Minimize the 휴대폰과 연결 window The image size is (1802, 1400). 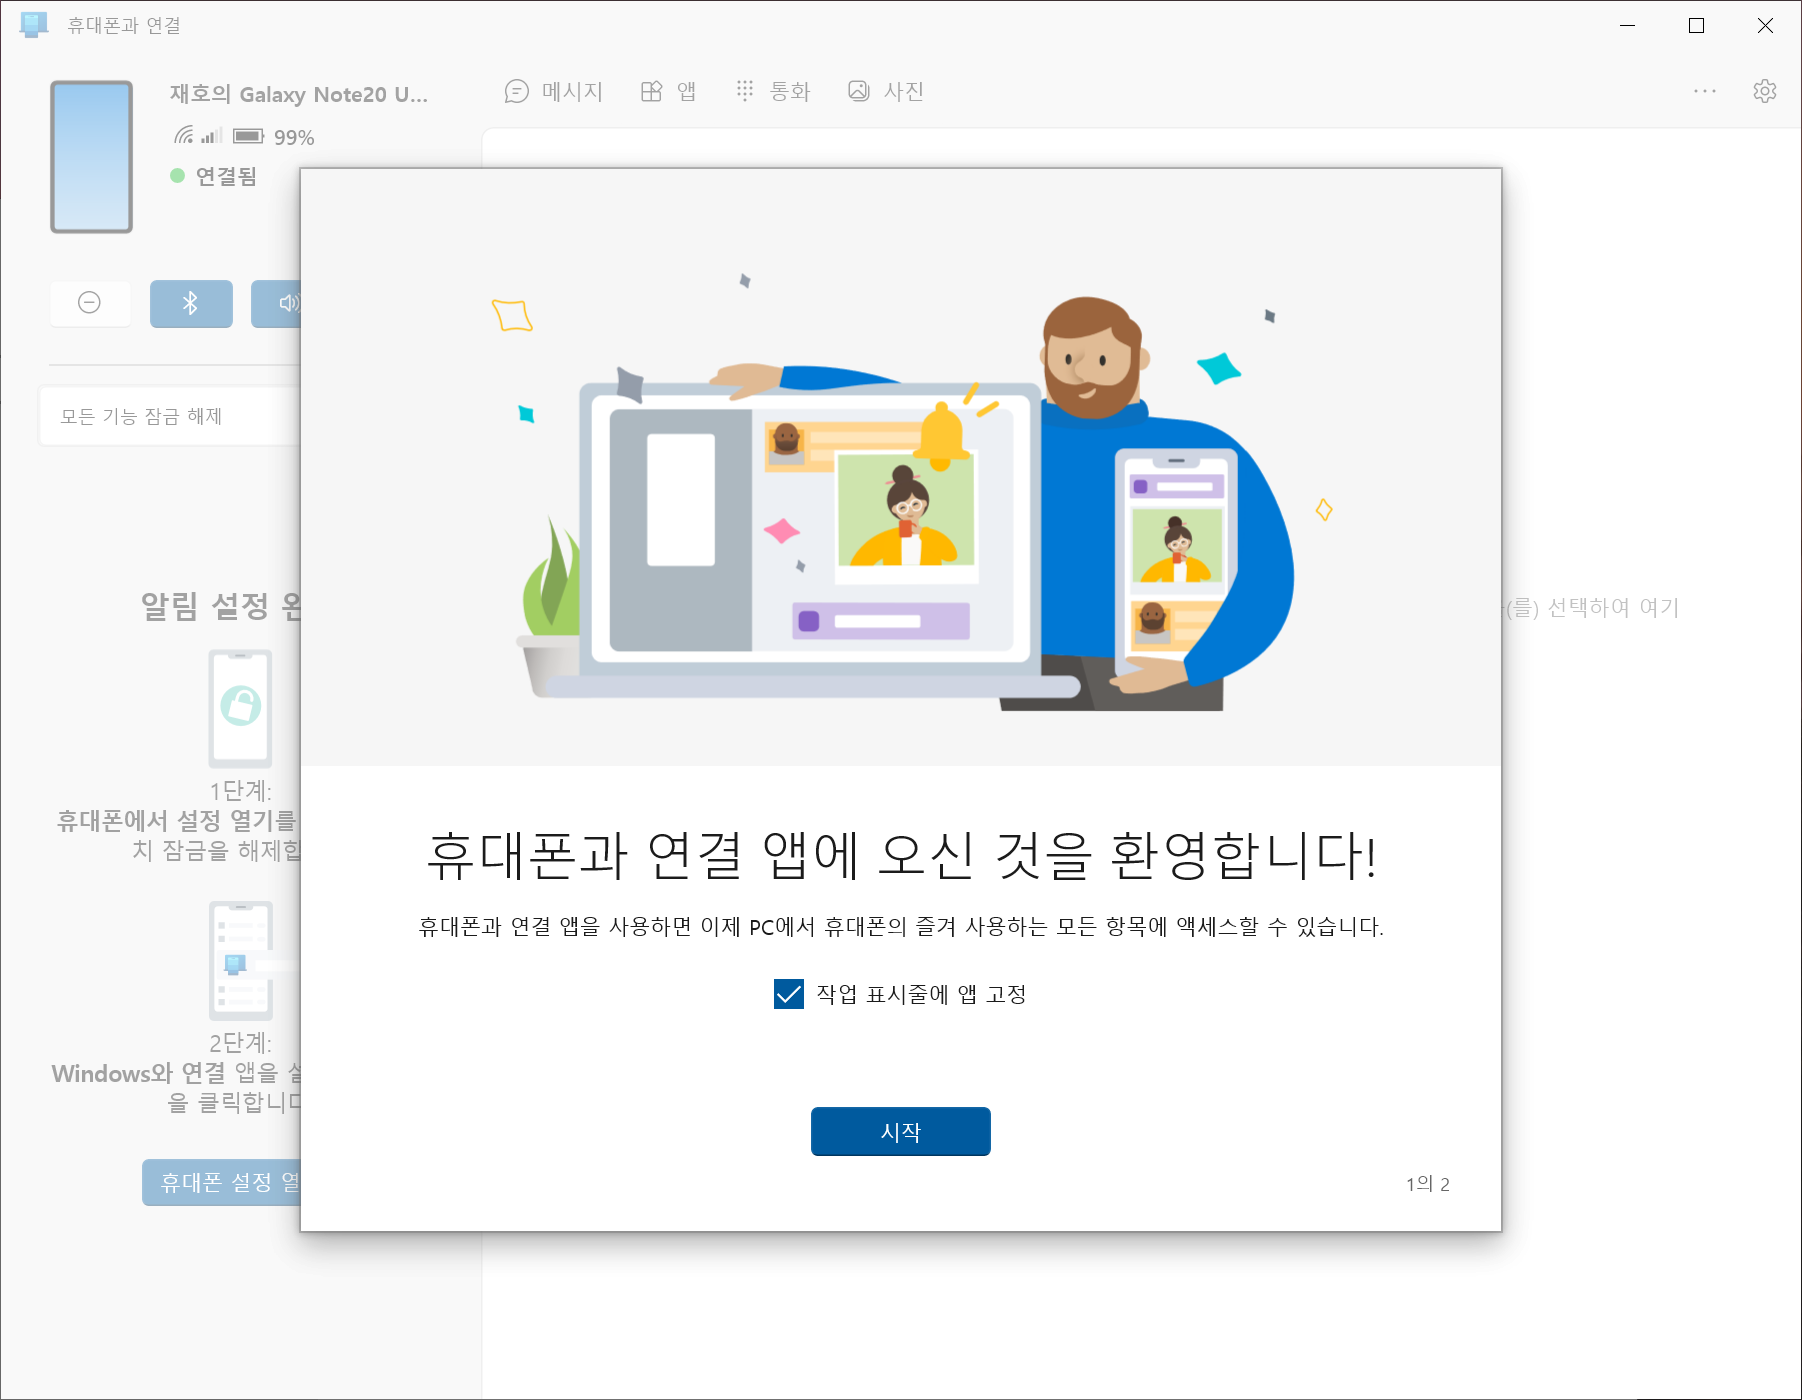(1628, 26)
